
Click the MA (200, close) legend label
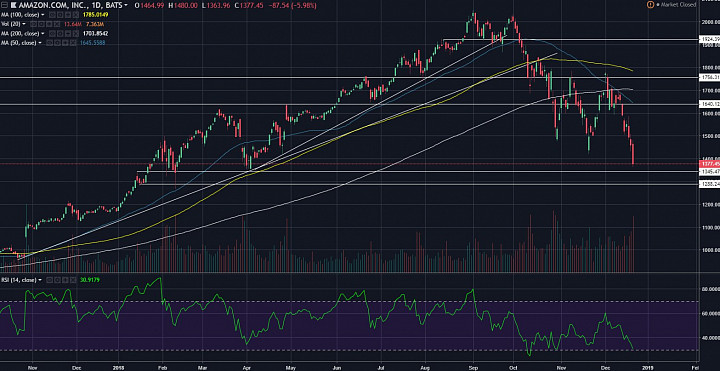point(20,34)
